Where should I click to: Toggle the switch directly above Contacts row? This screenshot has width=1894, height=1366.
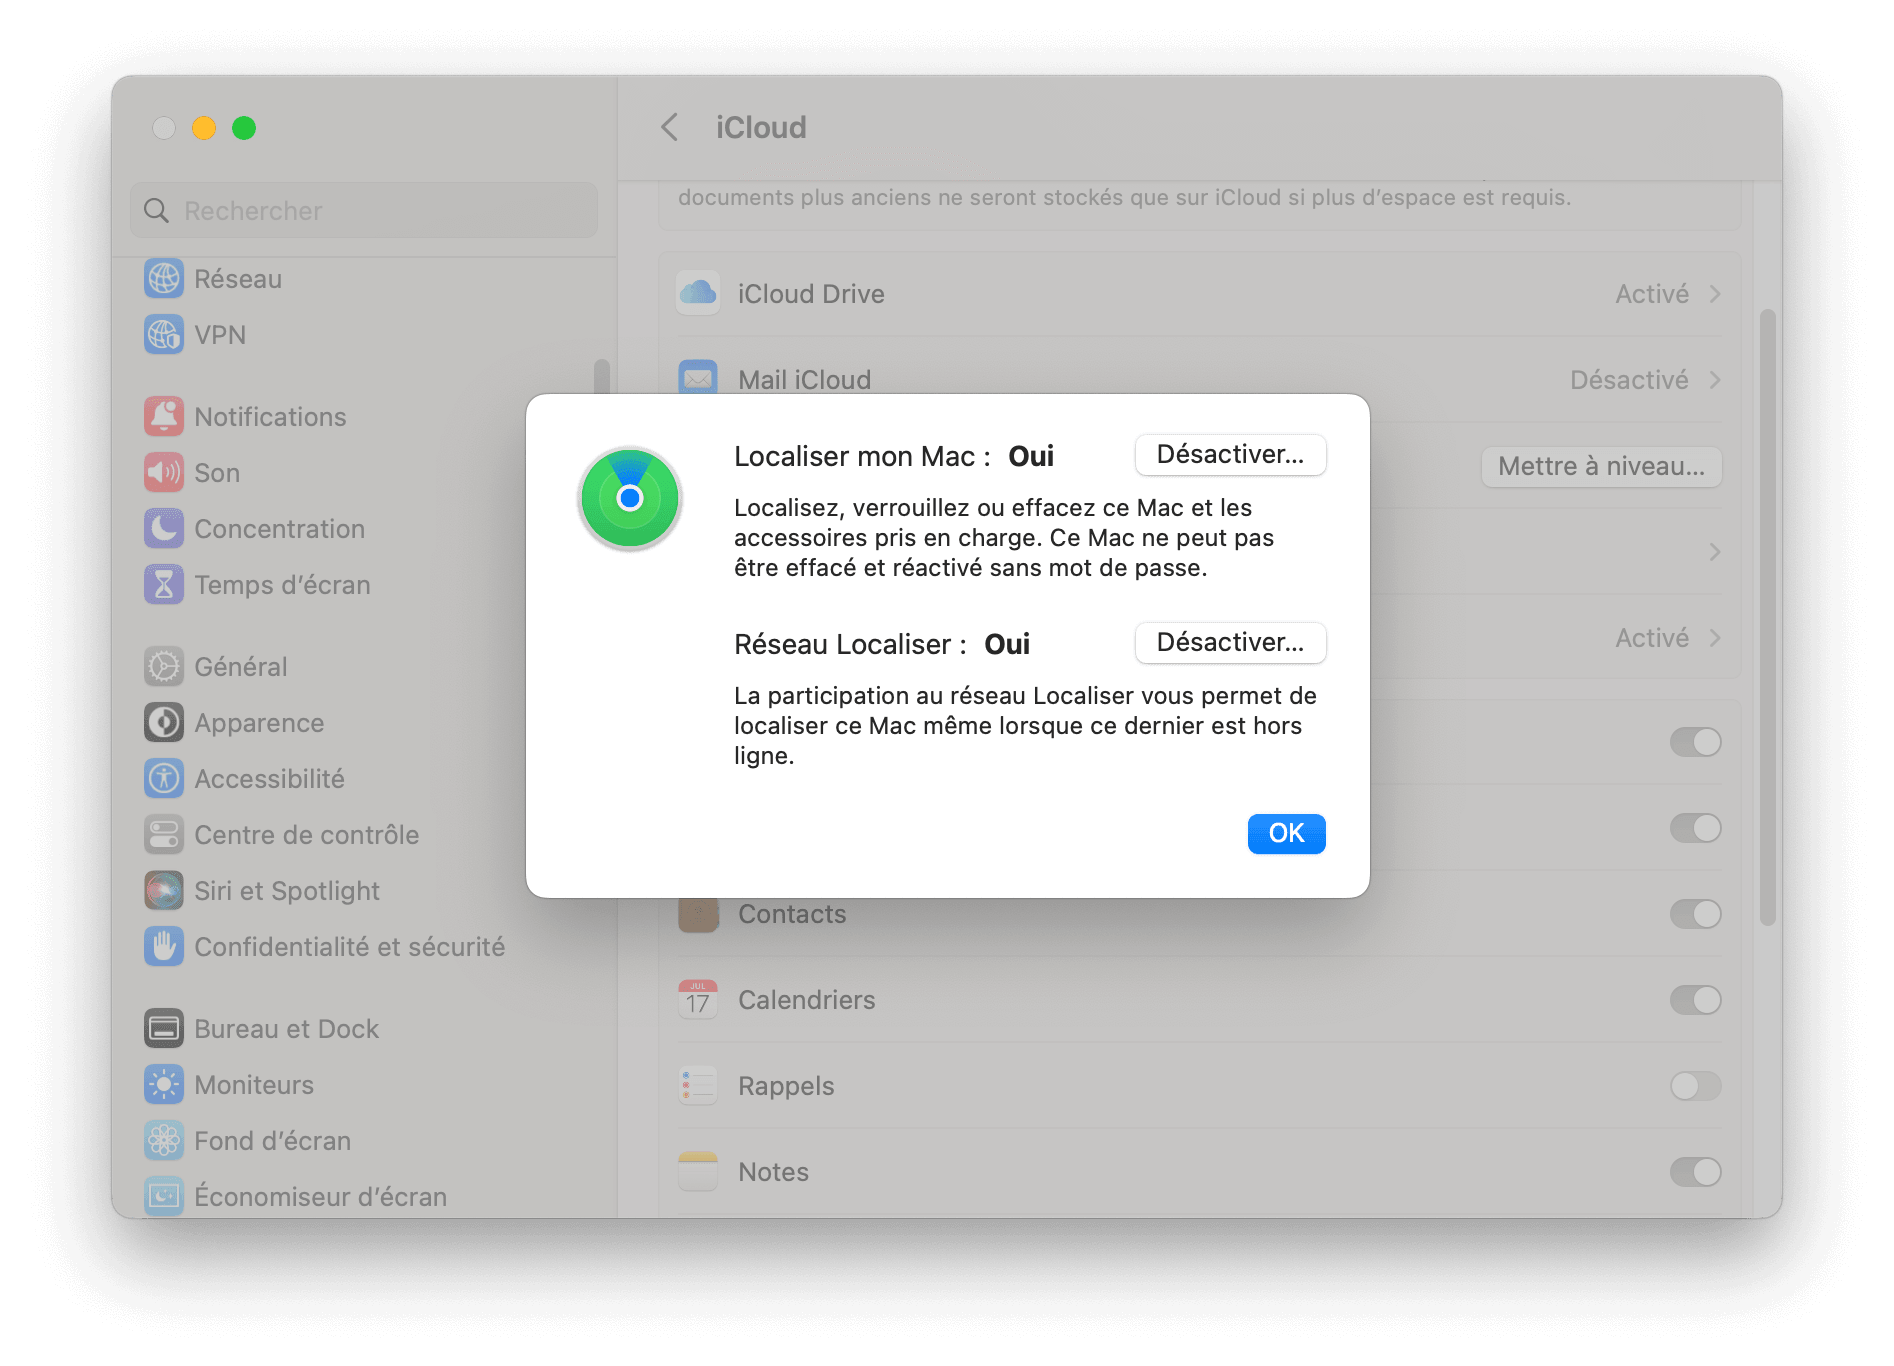pos(1695,827)
